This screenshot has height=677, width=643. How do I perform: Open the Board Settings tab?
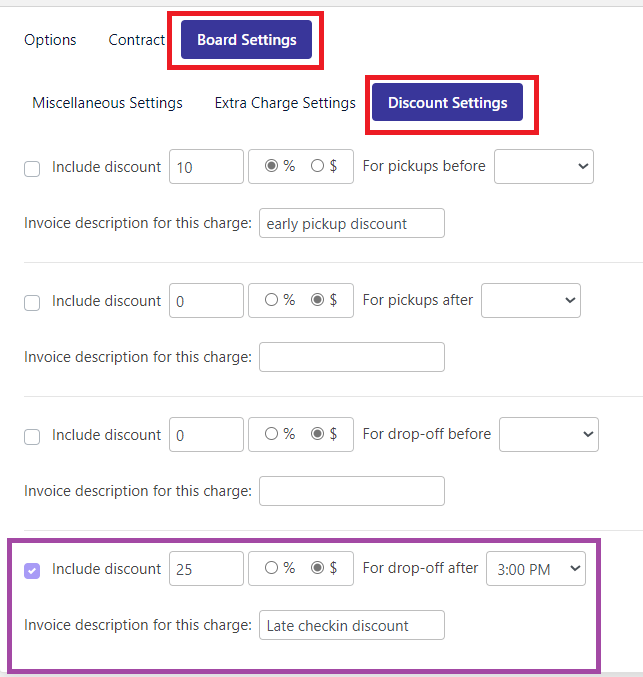pyautogui.click(x=246, y=40)
